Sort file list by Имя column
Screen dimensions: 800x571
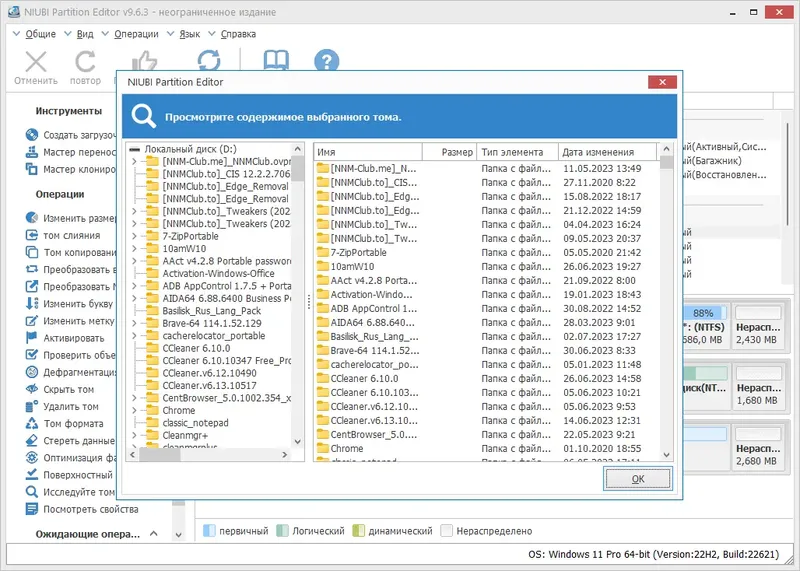(368, 152)
